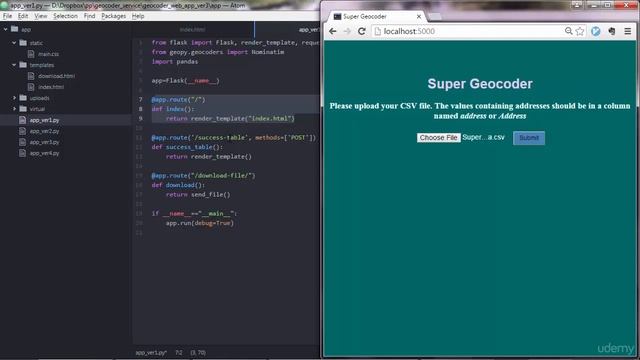Click the browser back arrow
640x360 pixels.
[333, 31]
